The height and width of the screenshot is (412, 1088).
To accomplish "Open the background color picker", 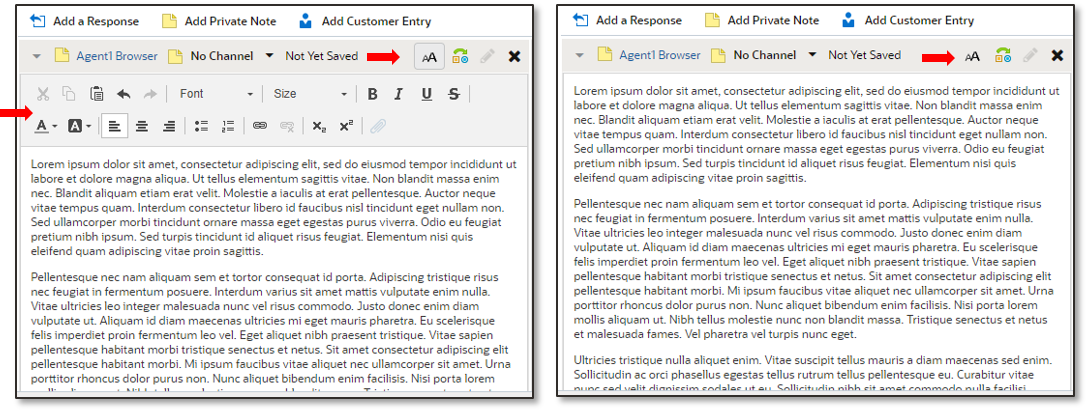I will point(79,126).
